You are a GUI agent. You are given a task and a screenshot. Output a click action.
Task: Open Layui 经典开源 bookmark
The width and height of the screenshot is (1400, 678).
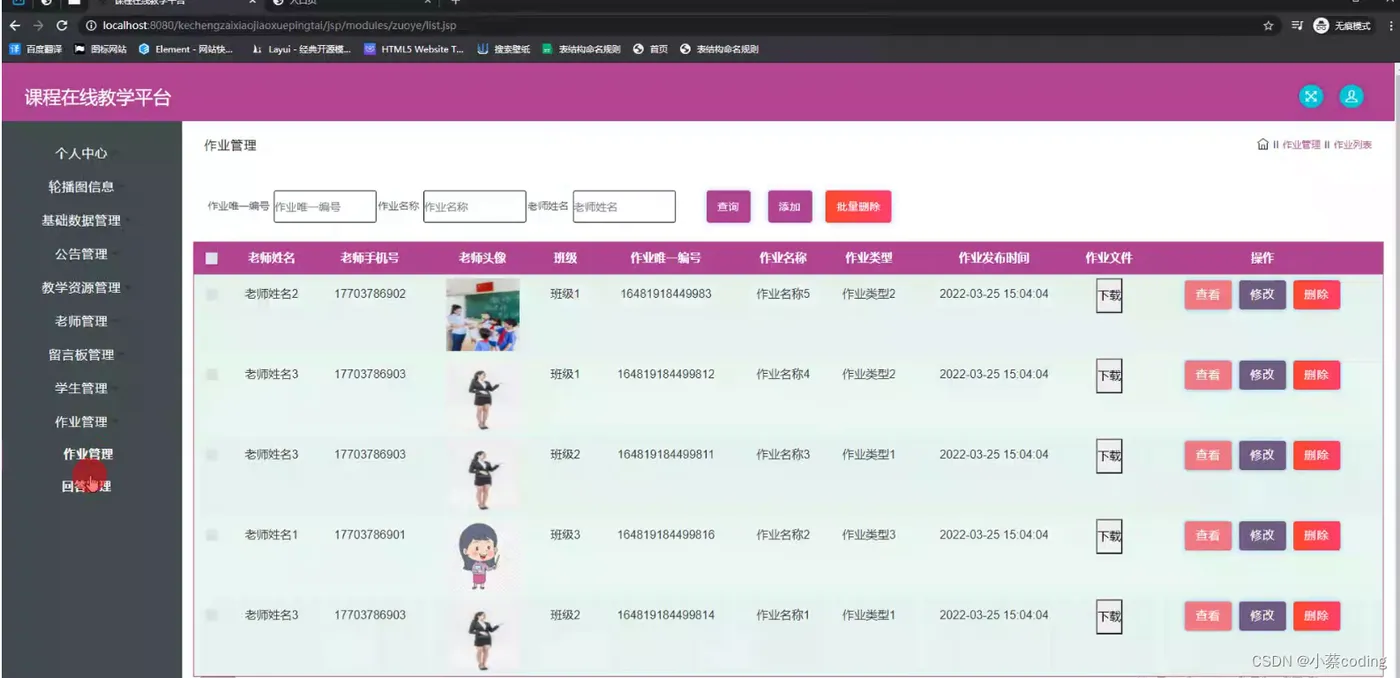click(x=301, y=48)
